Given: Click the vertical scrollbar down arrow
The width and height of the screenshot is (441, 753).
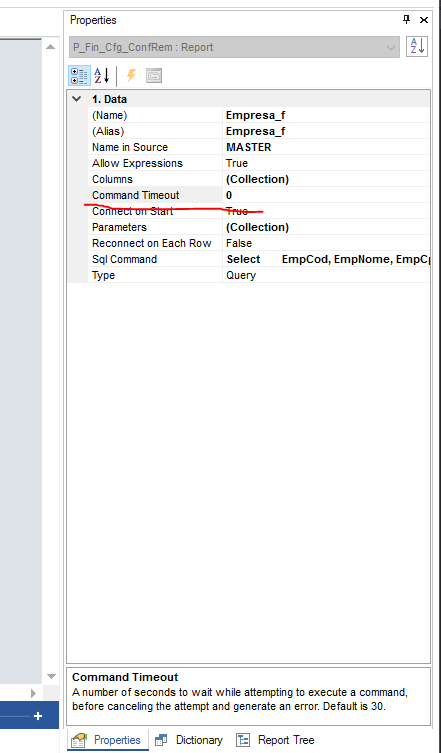Looking at the screenshot, I should pyautogui.click(x=50, y=676).
